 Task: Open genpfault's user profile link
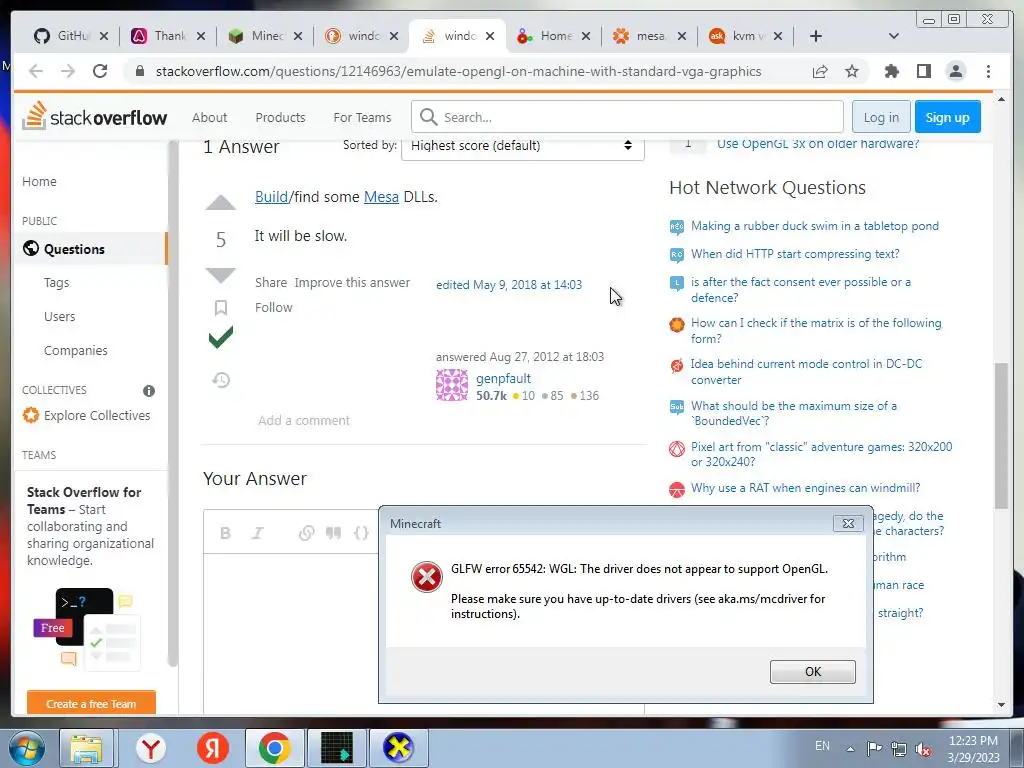(x=503, y=378)
